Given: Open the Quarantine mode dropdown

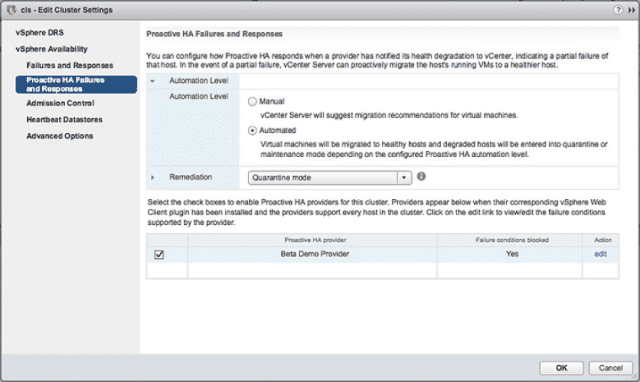Looking at the screenshot, I should point(330,178).
